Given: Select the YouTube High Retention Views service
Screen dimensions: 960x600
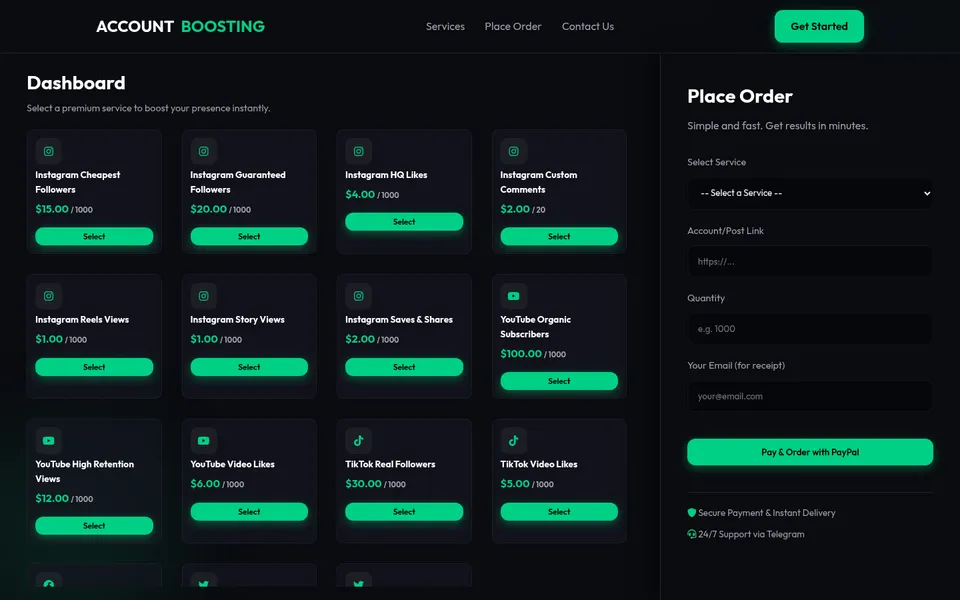Looking at the screenshot, I should [x=94, y=525].
